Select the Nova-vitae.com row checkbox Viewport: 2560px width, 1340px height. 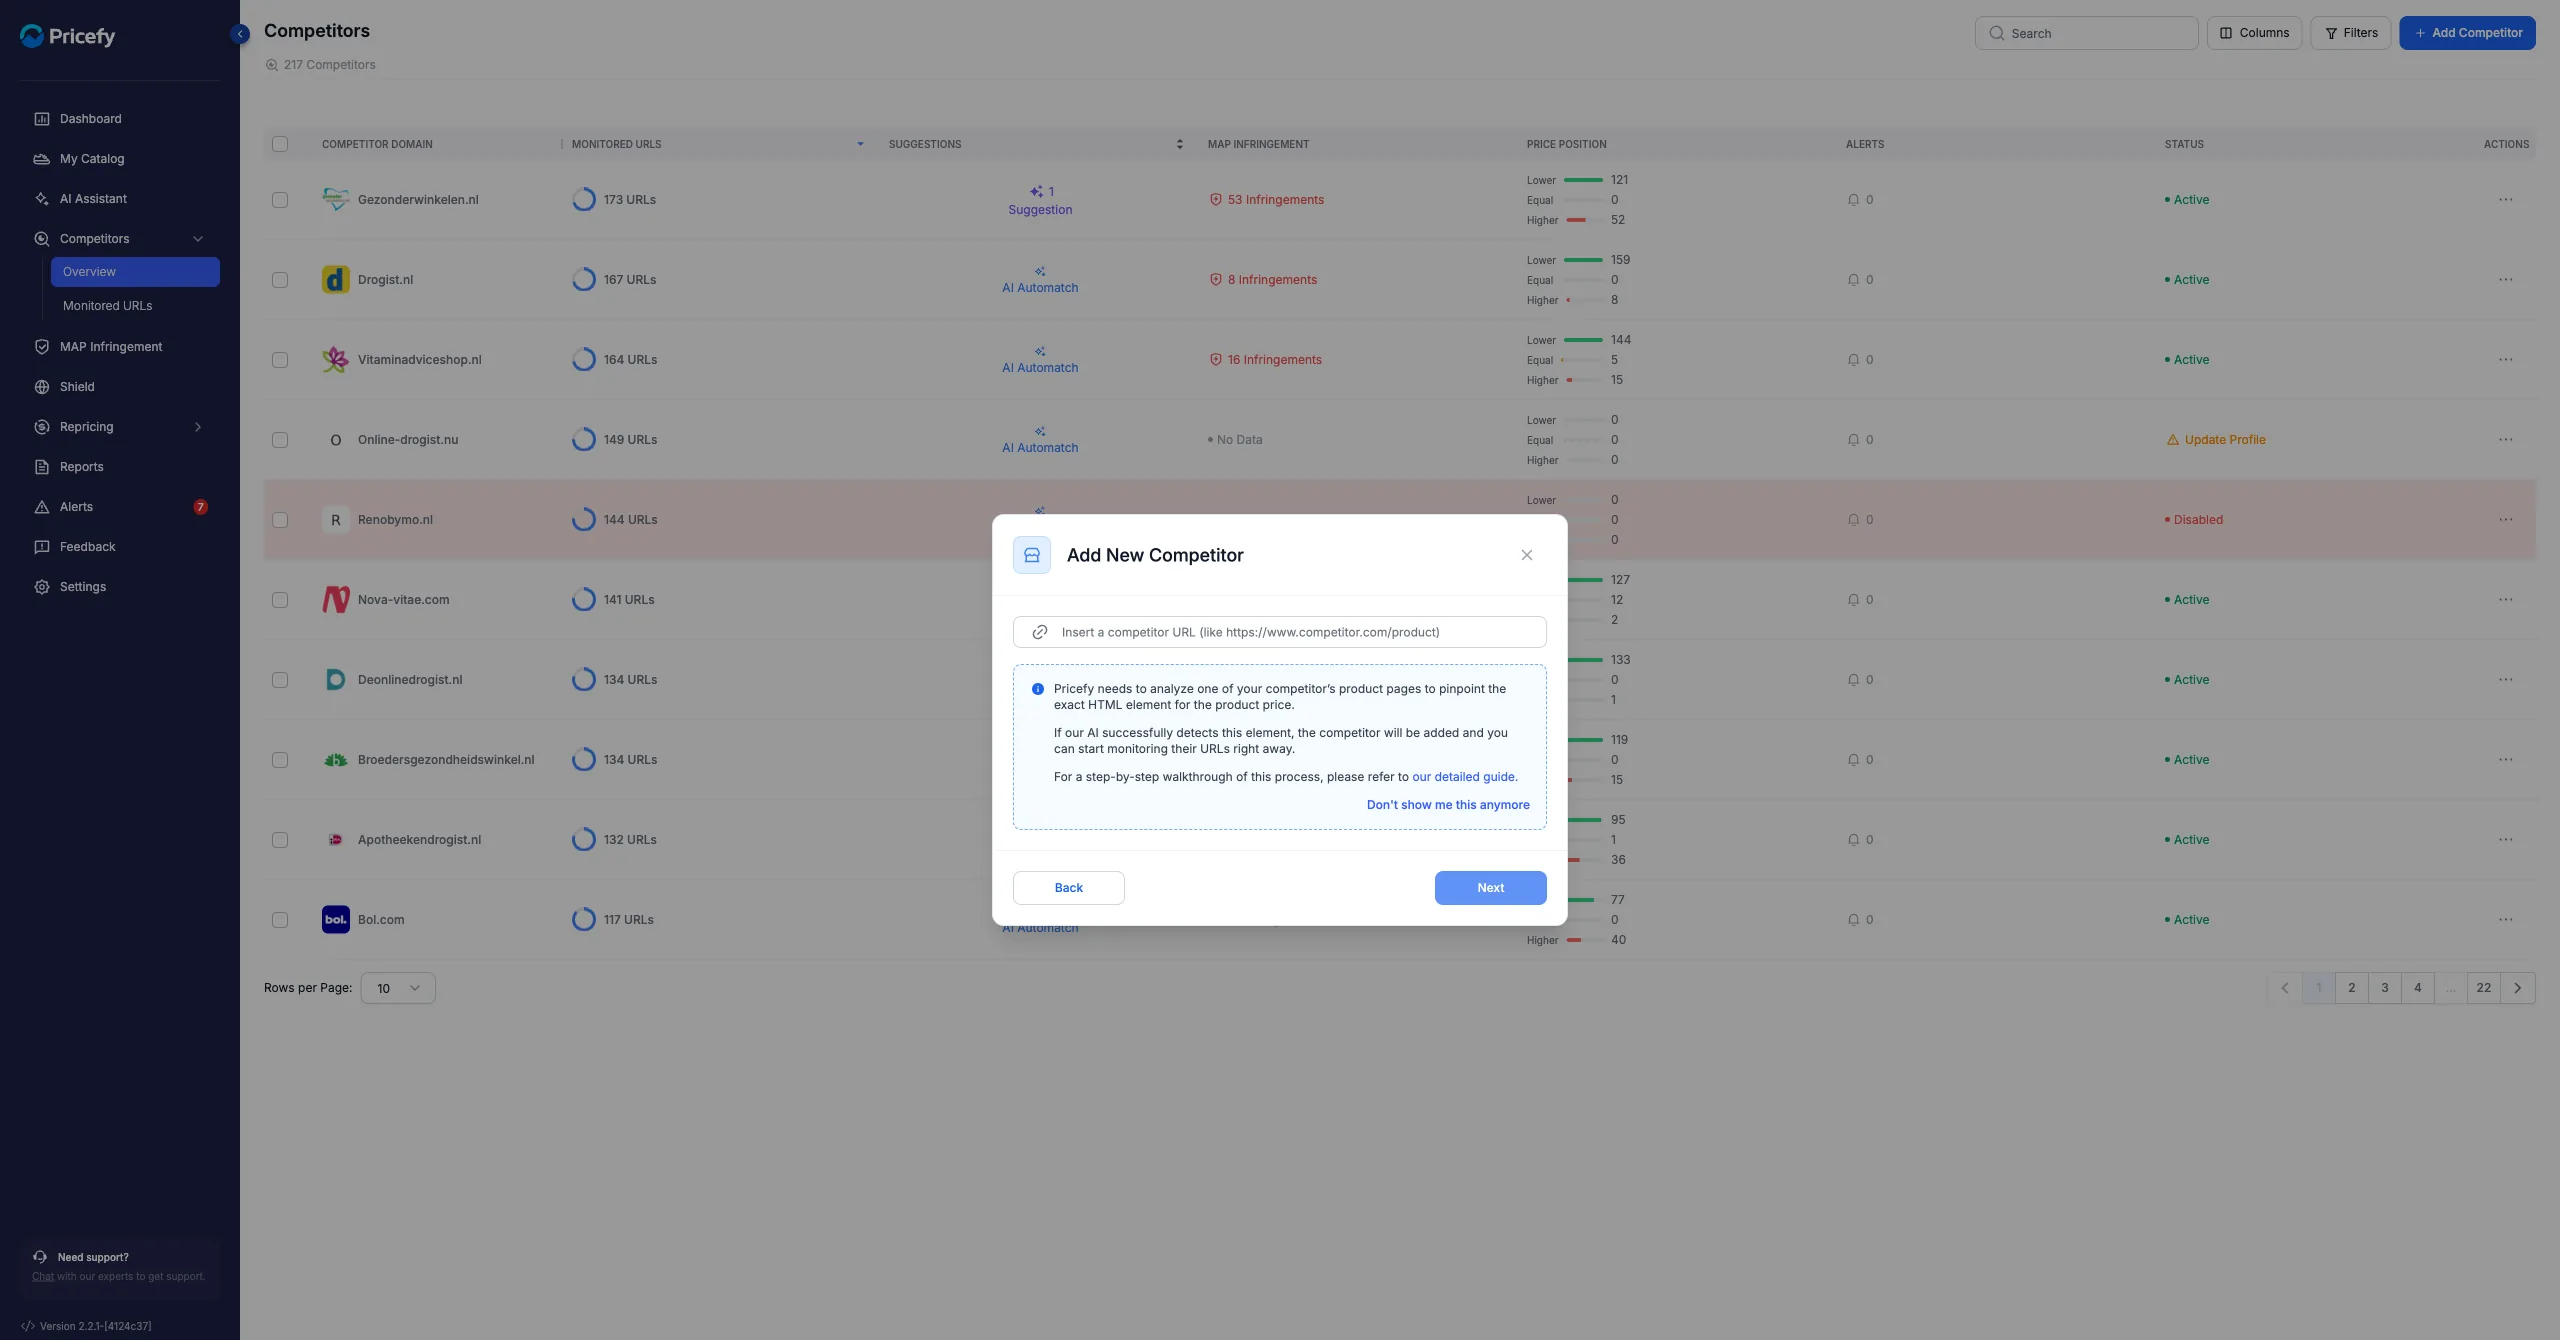pyautogui.click(x=280, y=600)
